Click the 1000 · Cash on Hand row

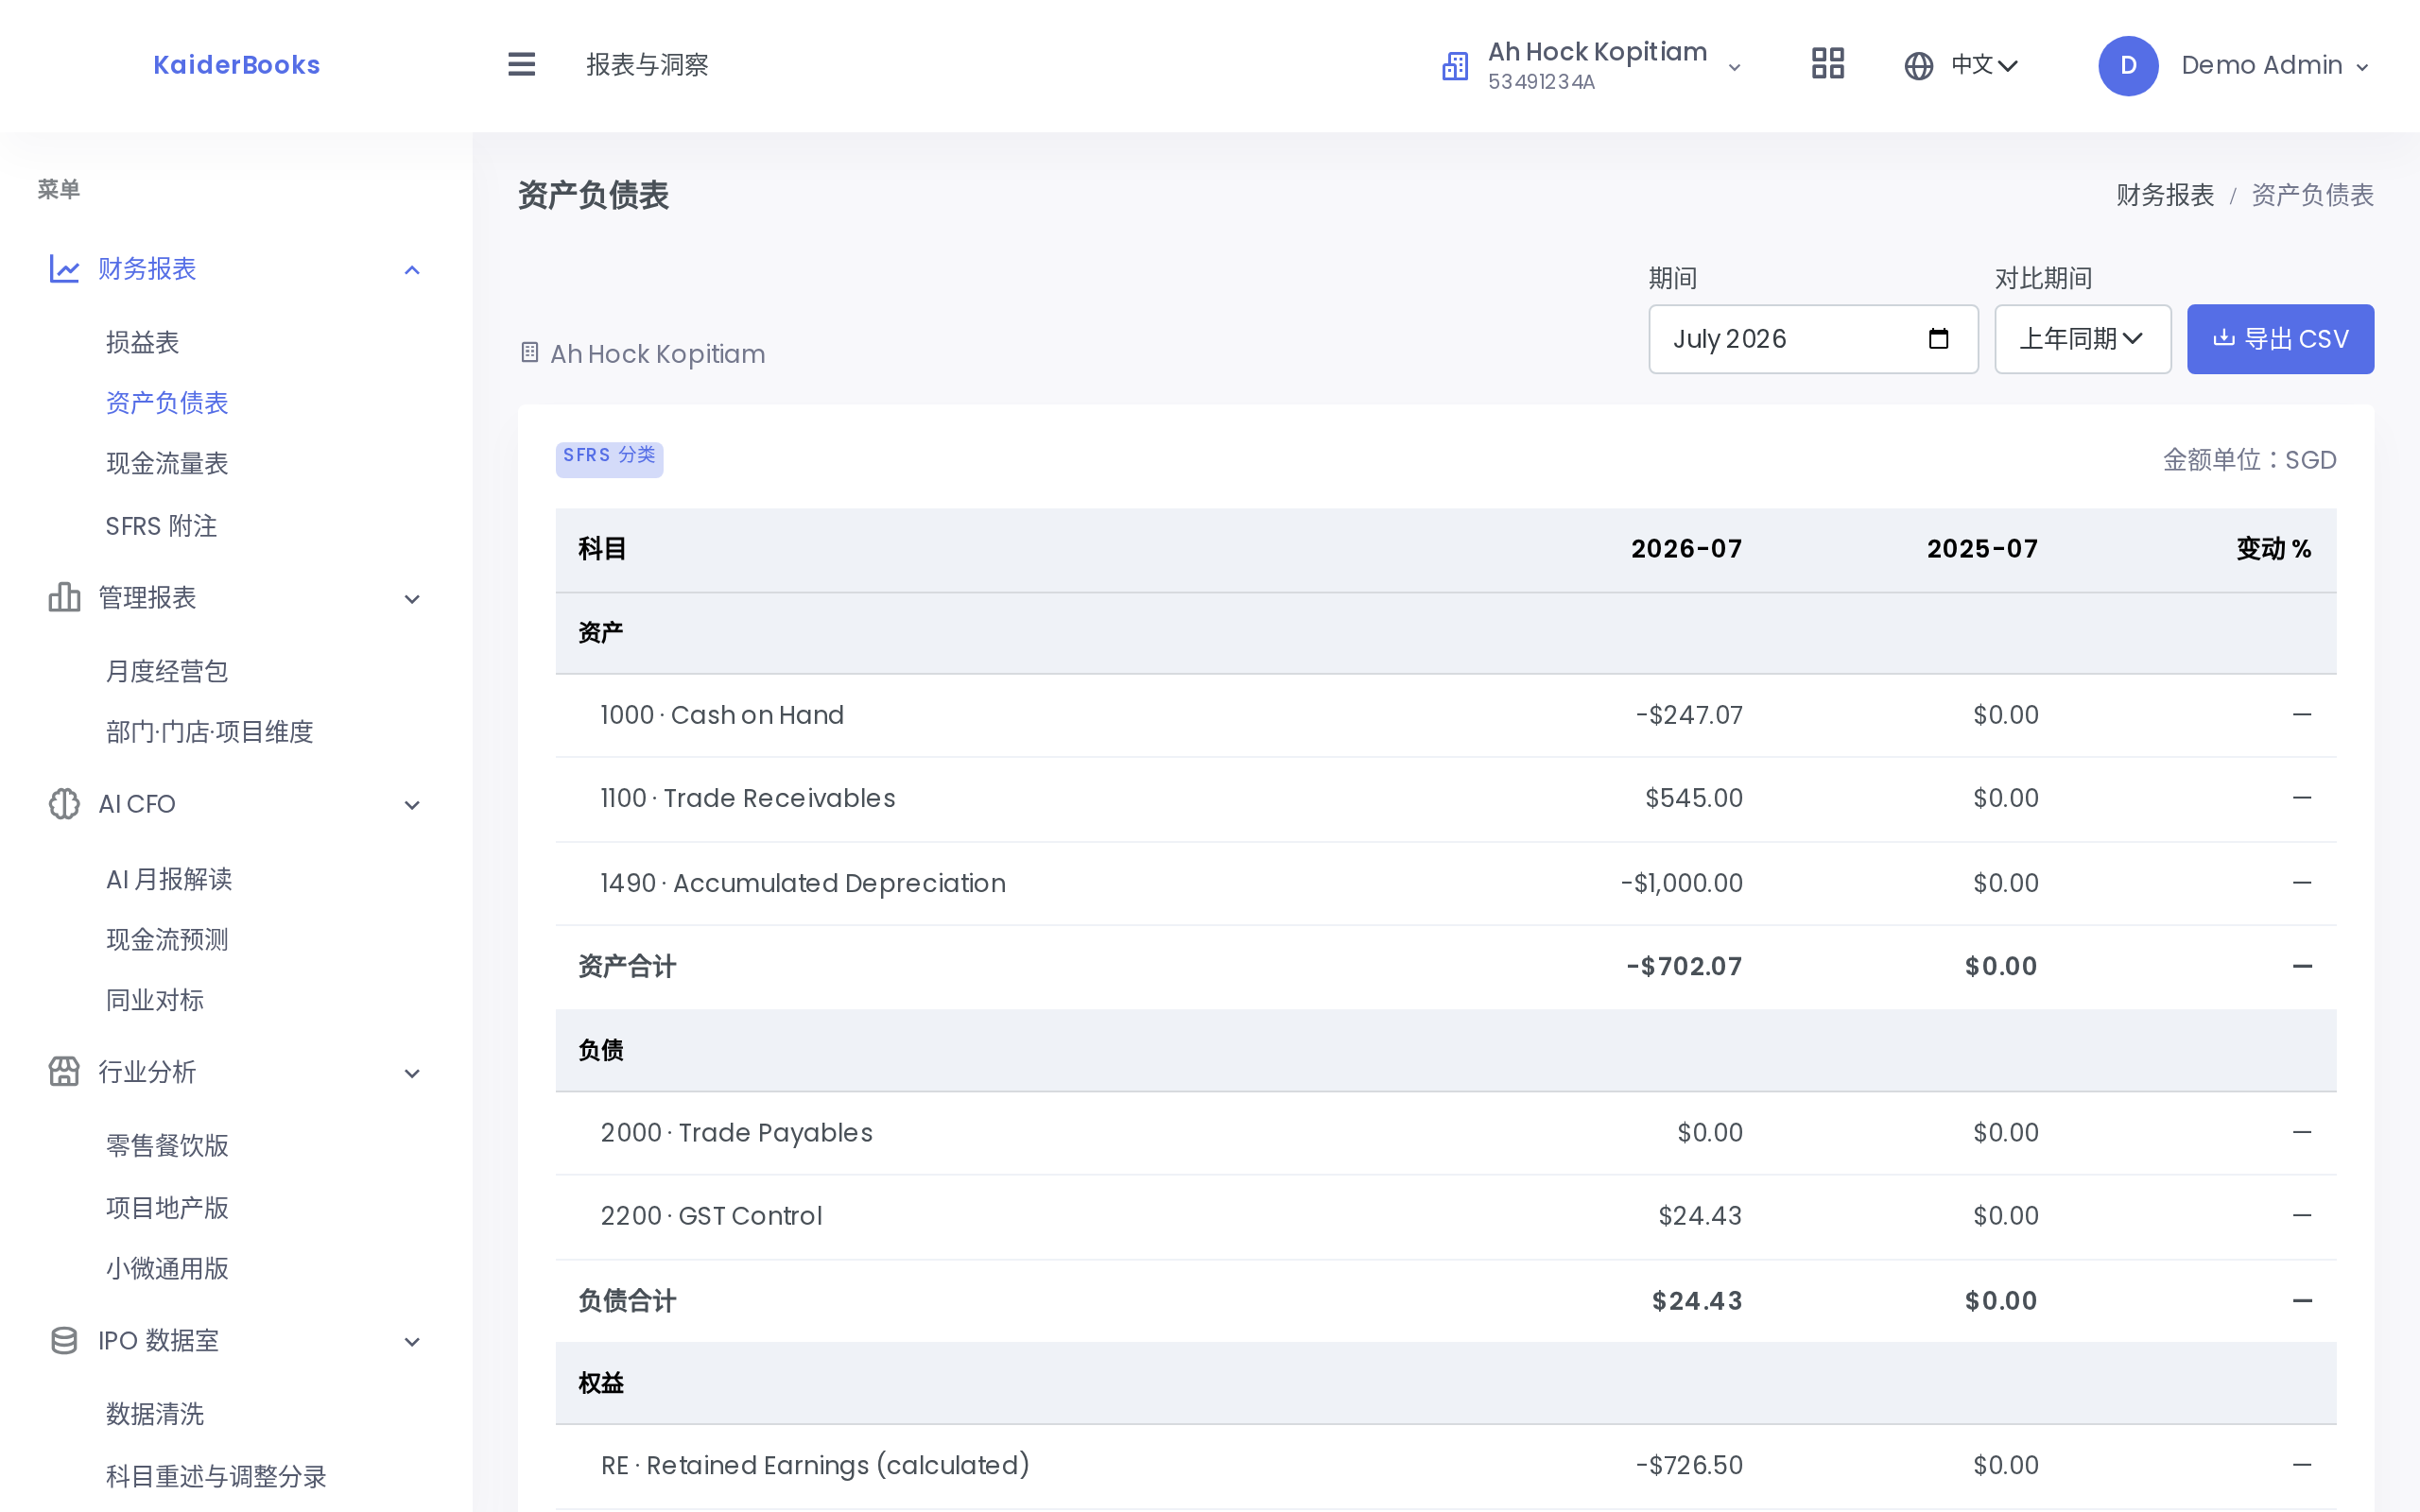click(1446, 715)
